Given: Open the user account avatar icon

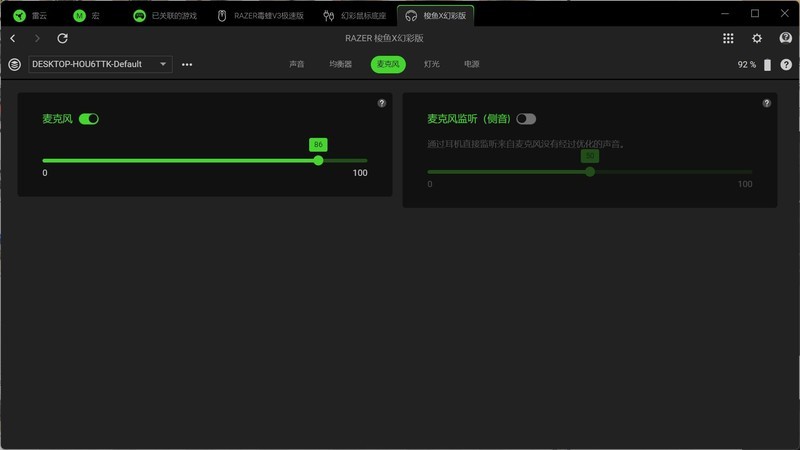Looking at the screenshot, I should click(x=786, y=38).
